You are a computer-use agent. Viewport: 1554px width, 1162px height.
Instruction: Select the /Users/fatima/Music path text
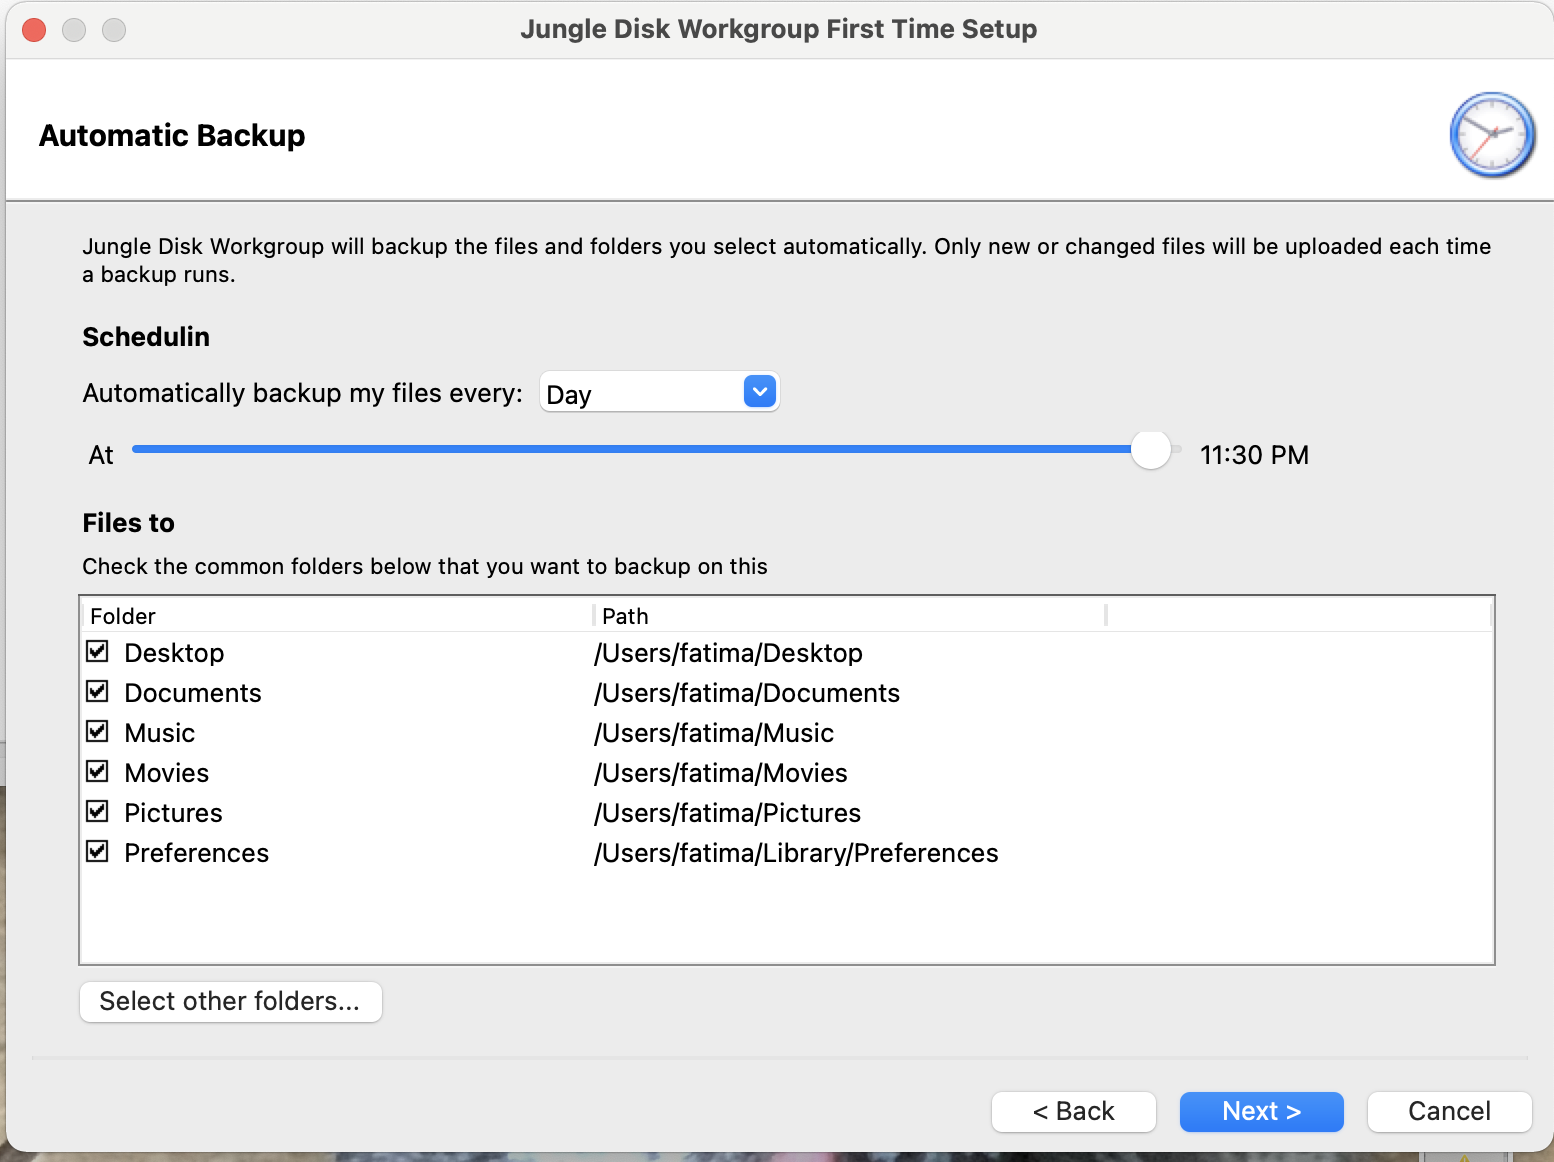pos(714,733)
